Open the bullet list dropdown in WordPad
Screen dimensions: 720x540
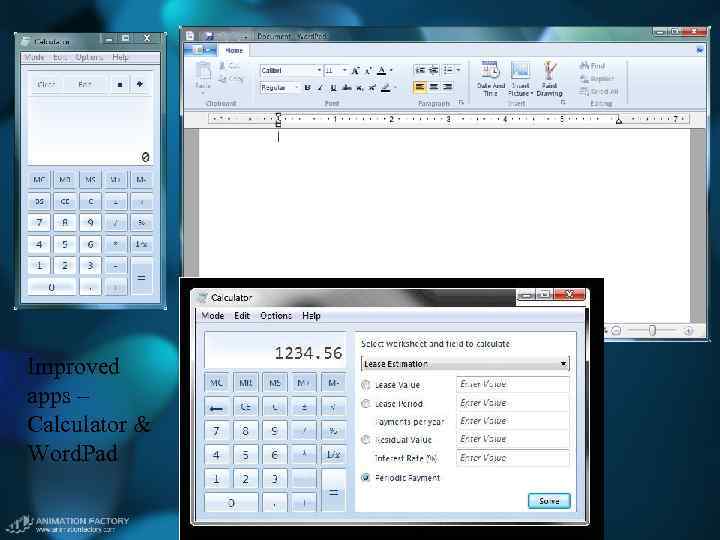tap(458, 70)
